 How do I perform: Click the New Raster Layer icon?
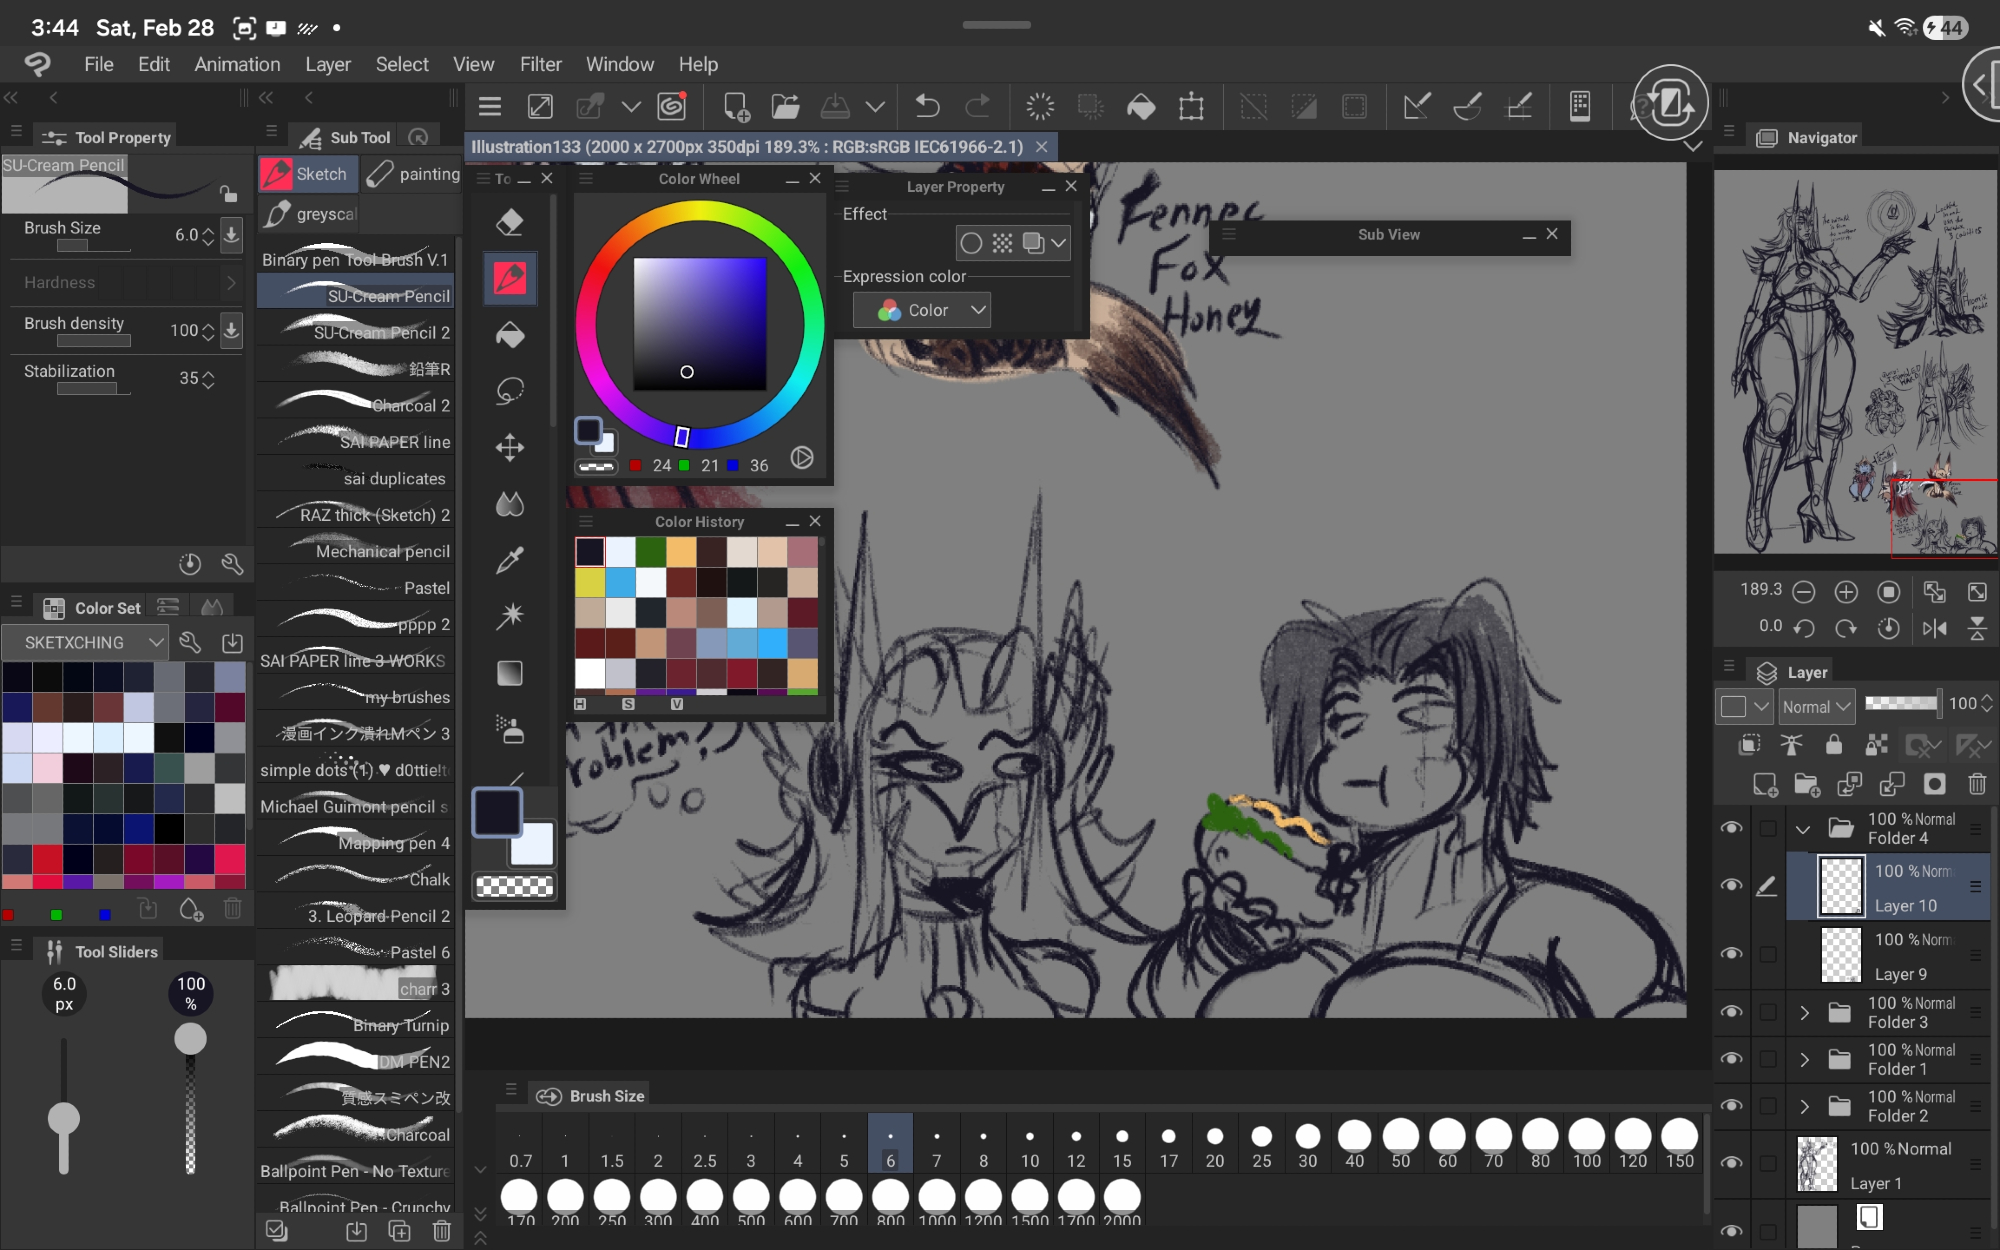tap(1765, 785)
